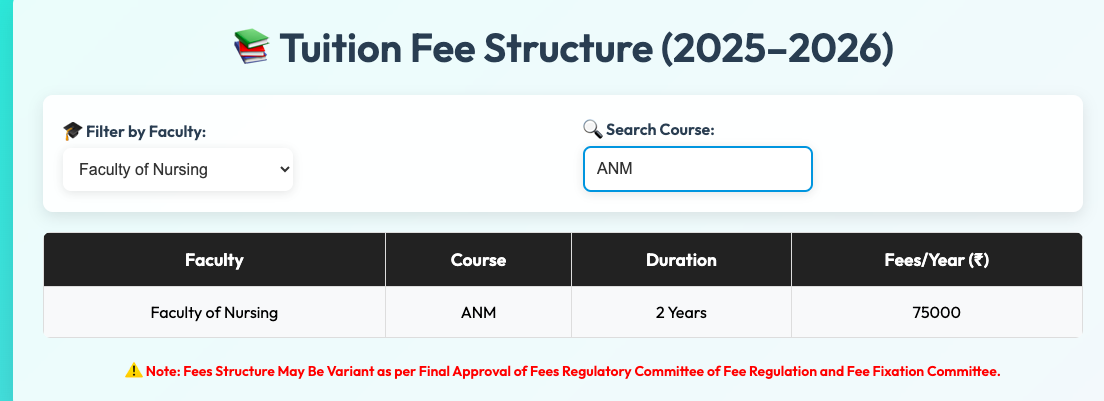Click the Course column header
Screen dimensions: 1104x401
[x=478, y=260]
